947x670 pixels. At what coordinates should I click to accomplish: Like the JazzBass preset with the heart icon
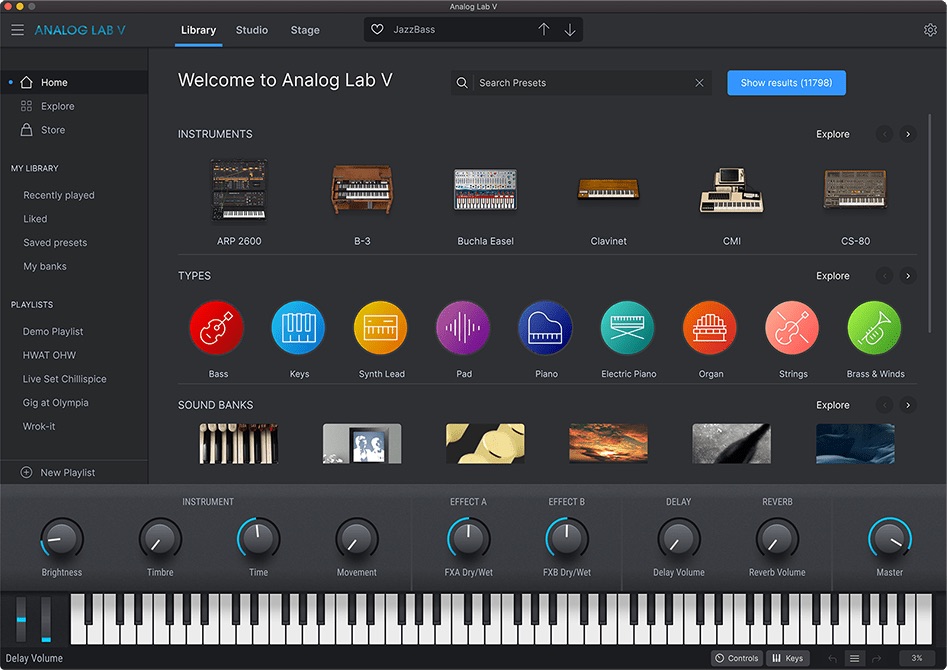click(377, 30)
